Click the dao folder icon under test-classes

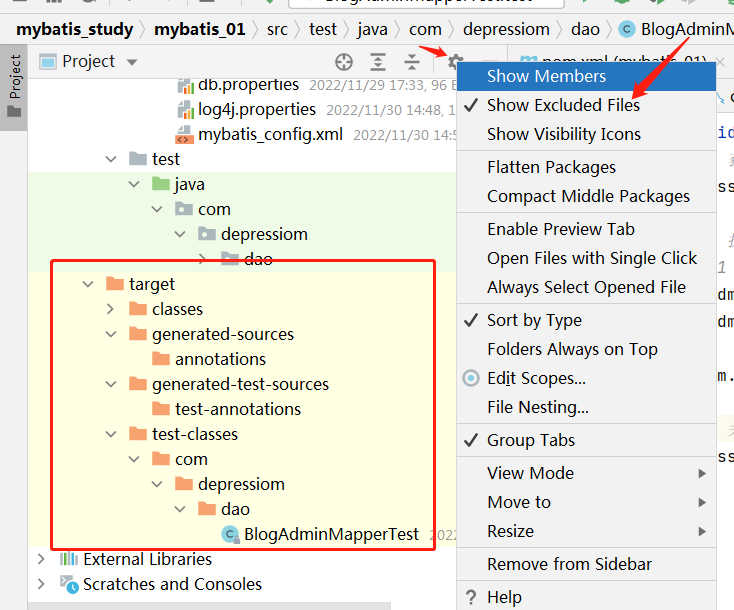click(206, 508)
